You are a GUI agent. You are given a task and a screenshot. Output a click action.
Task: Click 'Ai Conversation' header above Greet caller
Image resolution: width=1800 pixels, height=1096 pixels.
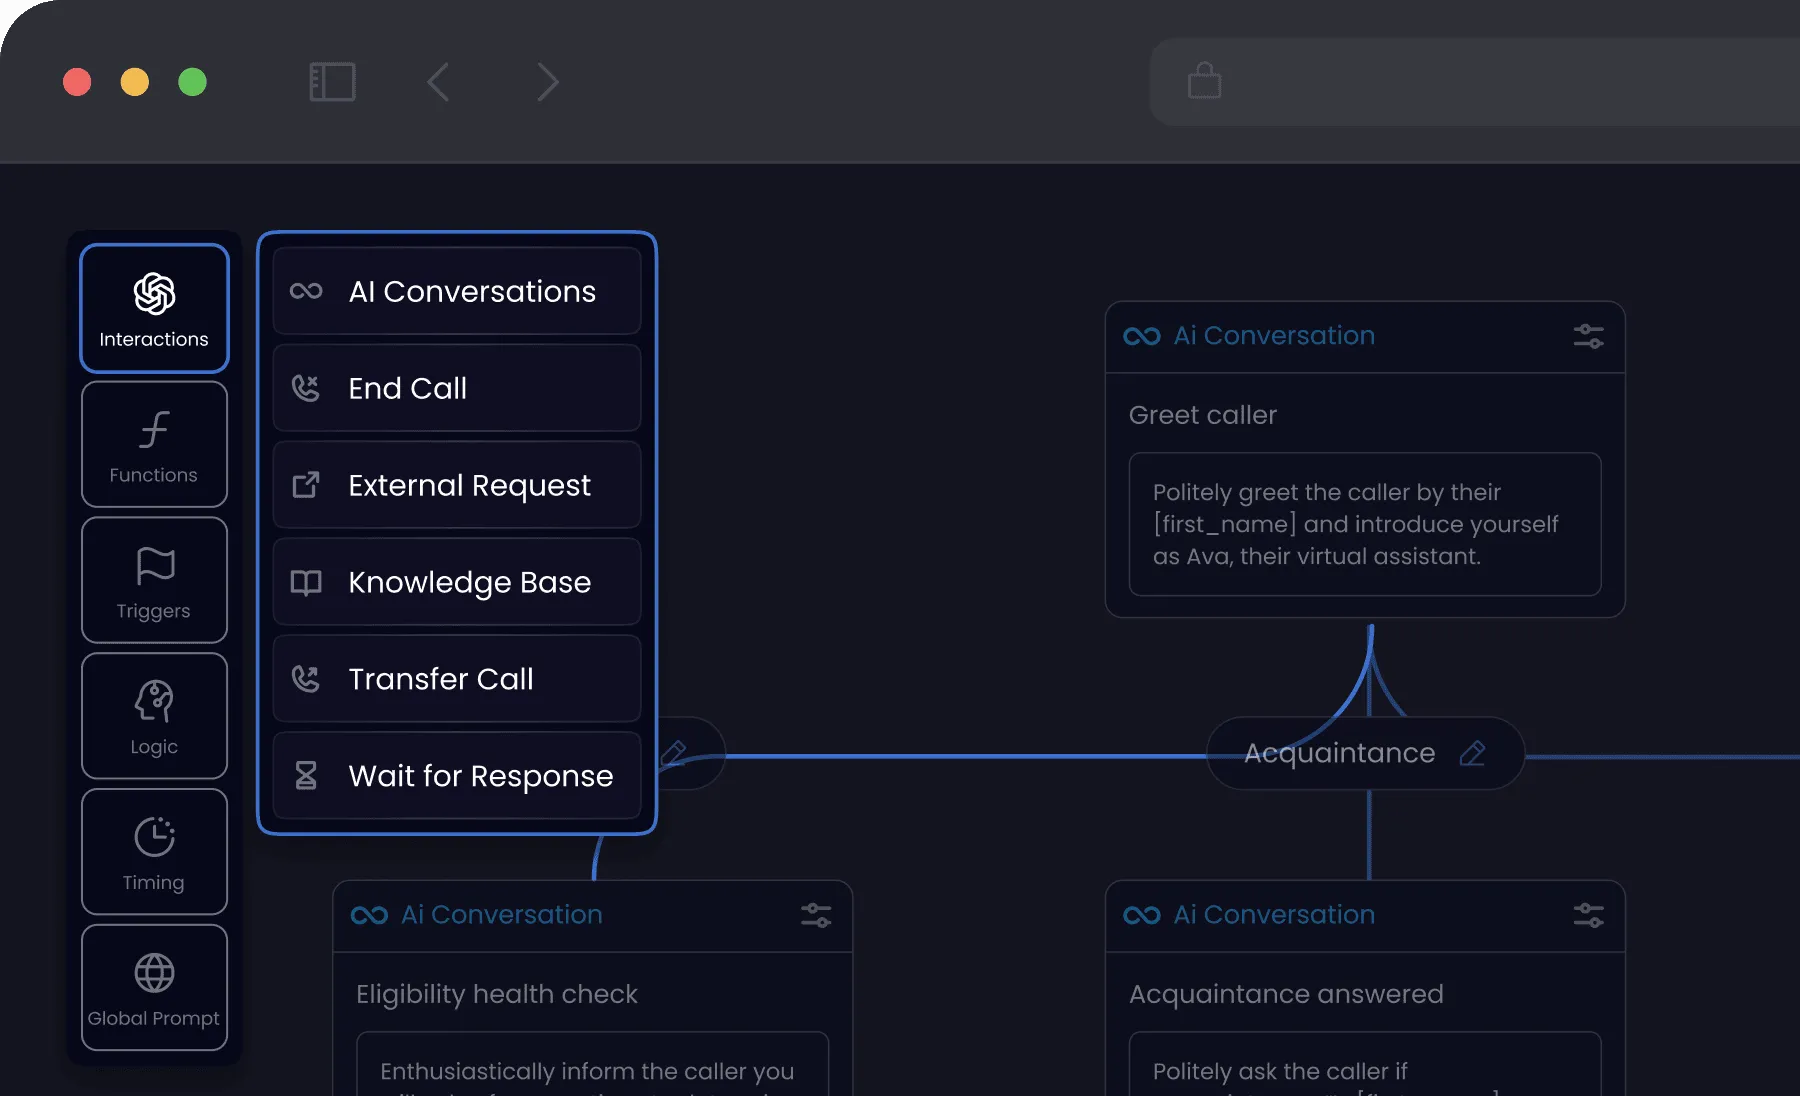(x=1274, y=336)
